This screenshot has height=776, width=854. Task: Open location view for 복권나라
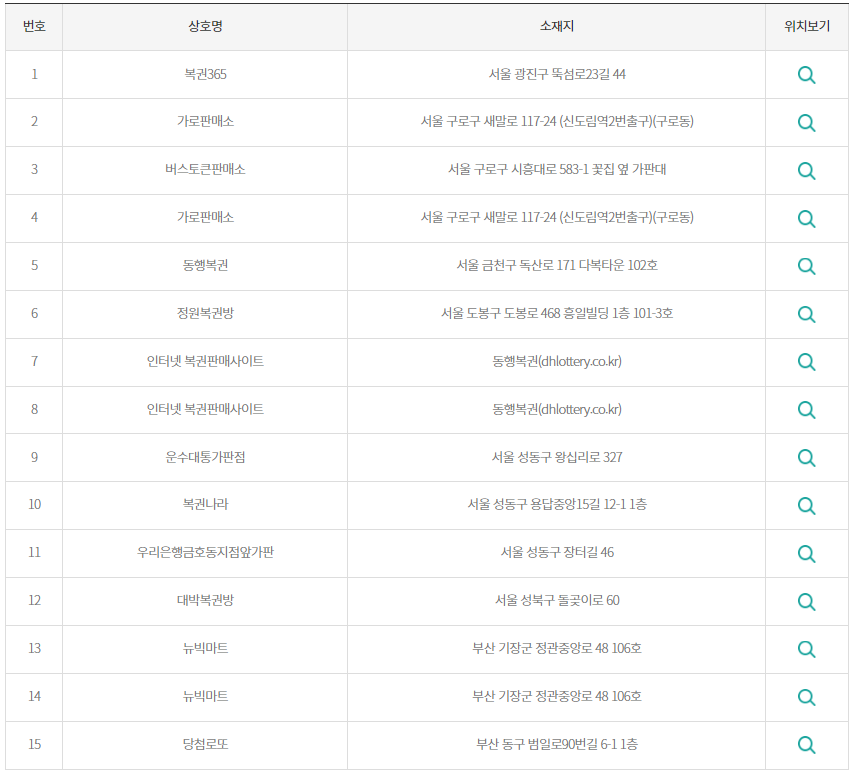pyautogui.click(x=806, y=505)
